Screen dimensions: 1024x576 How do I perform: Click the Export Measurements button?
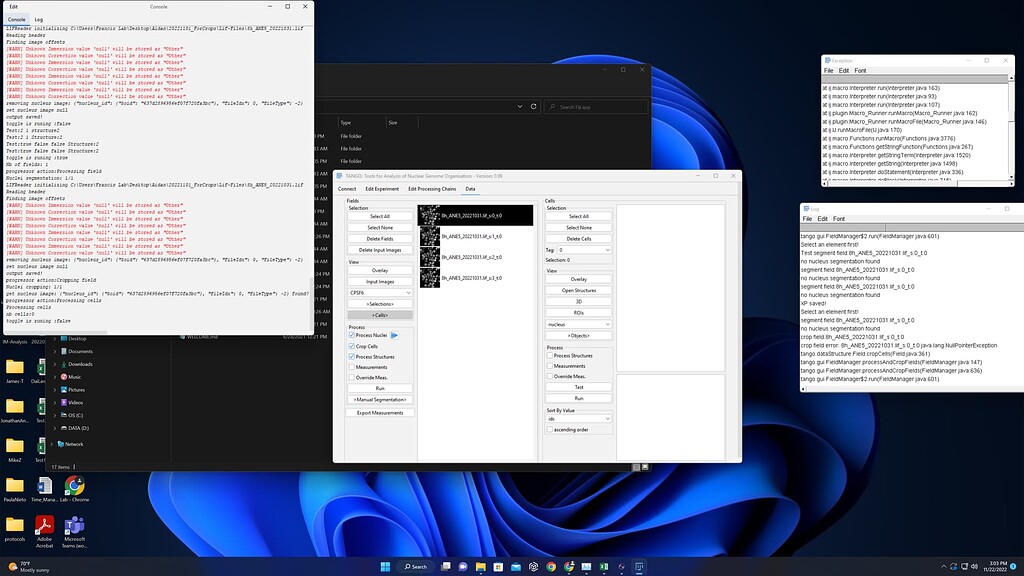(x=380, y=413)
